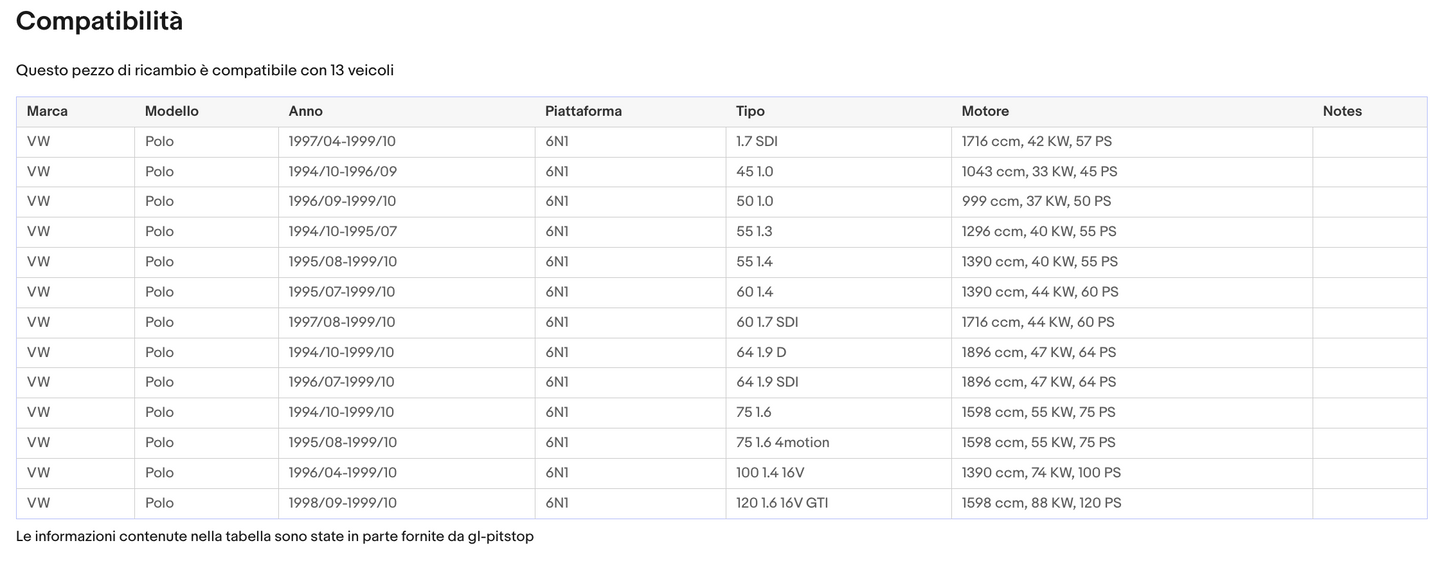The width and height of the screenshot is (1445, 561).
Task: Select the Notes column header
Action: tap(1342, 111)
